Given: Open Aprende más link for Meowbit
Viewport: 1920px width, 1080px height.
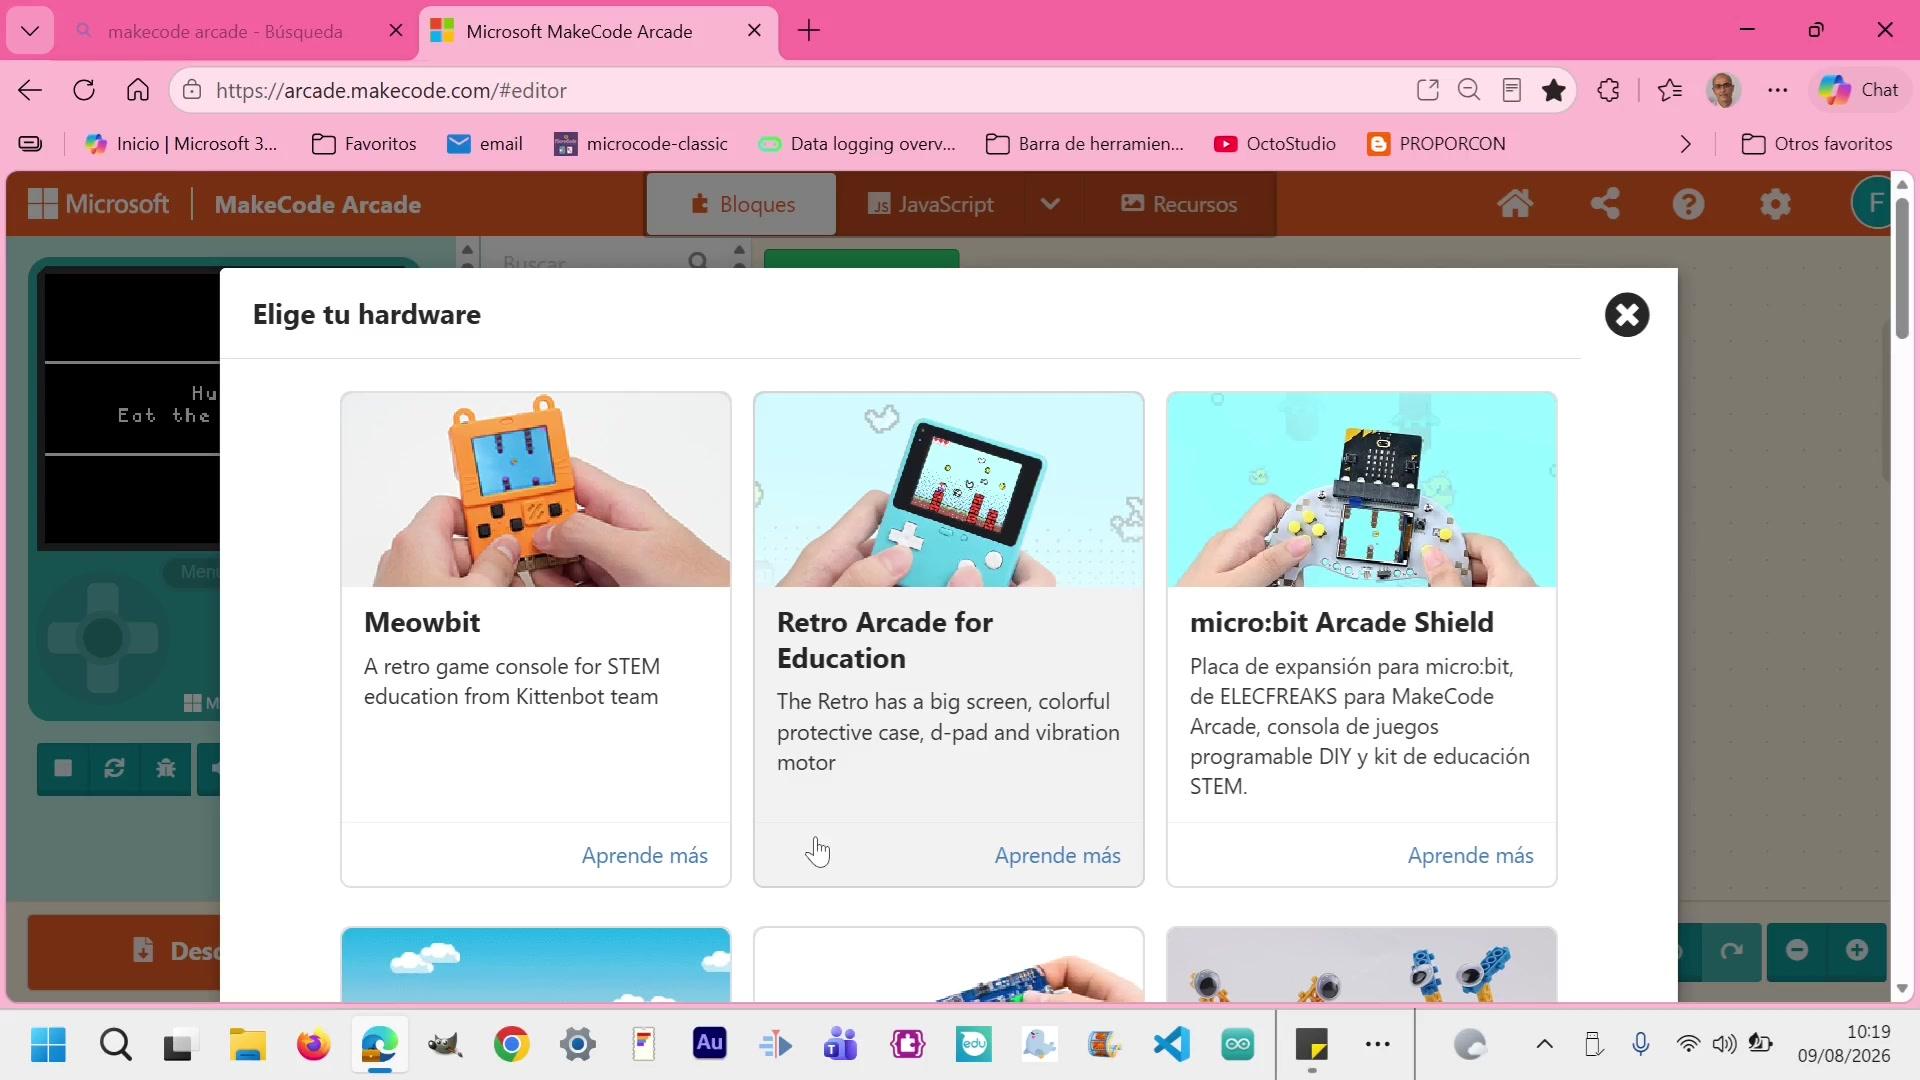Looking at the screenshot, I should (x=645, y=856).
